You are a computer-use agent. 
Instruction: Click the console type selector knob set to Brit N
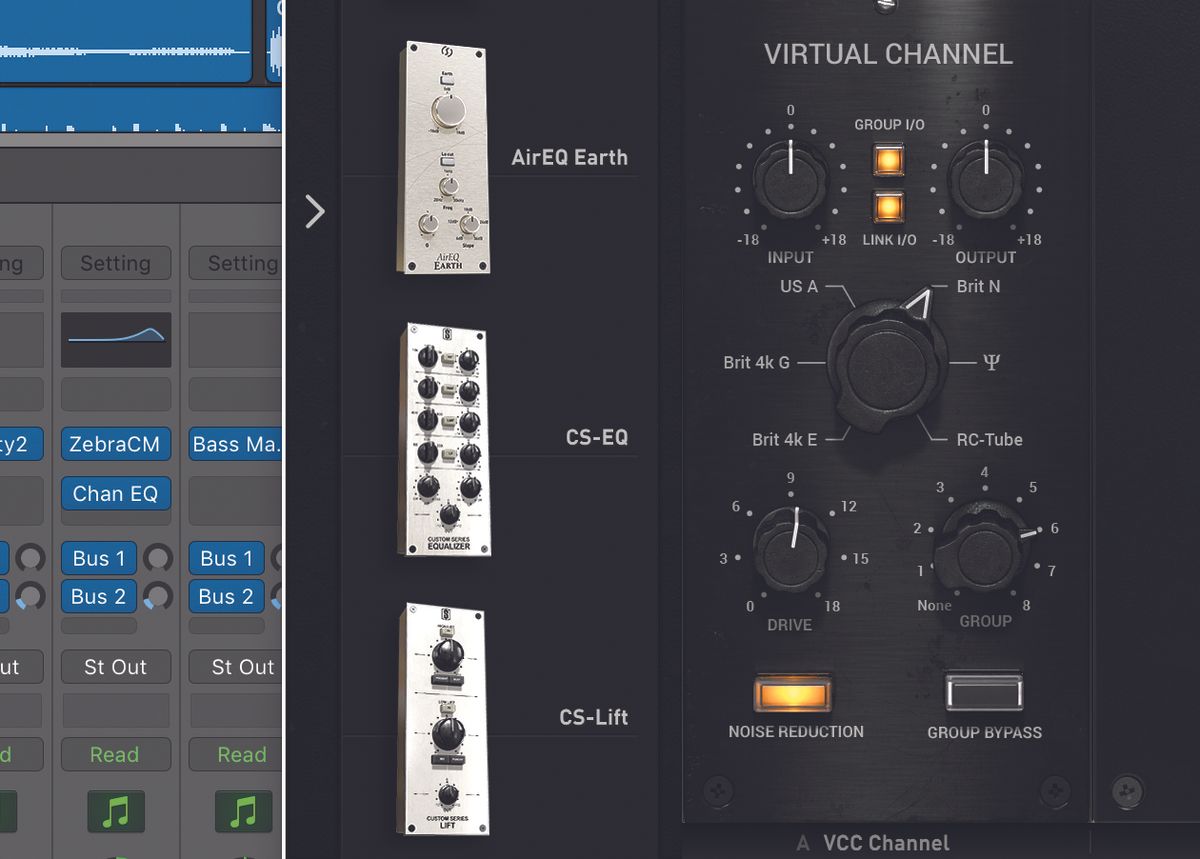(885, 367)
